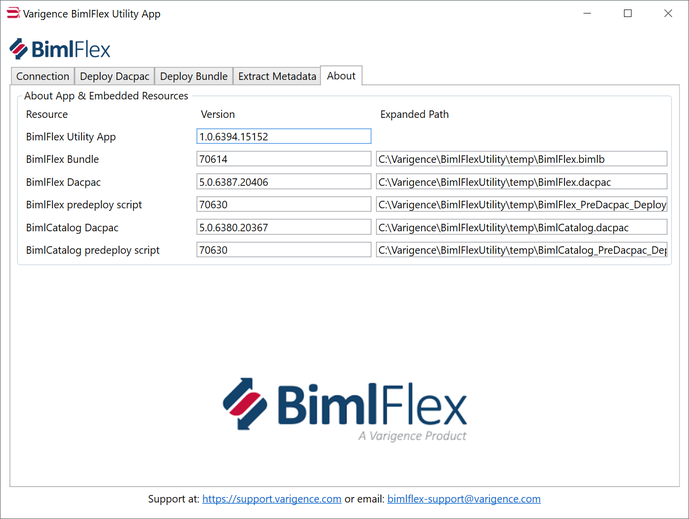
Task: Click the BimlFlex.bimlb expanded path field
Action: pyautogui.click(x=522, y=159)
